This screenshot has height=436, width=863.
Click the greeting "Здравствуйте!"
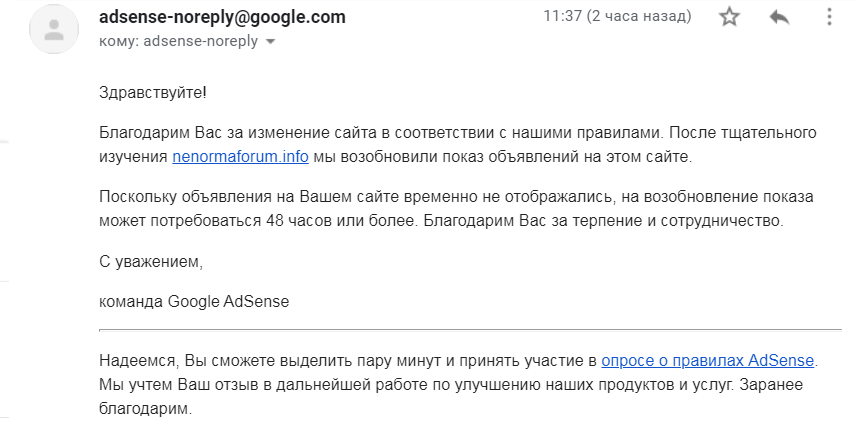click(153, 93)
